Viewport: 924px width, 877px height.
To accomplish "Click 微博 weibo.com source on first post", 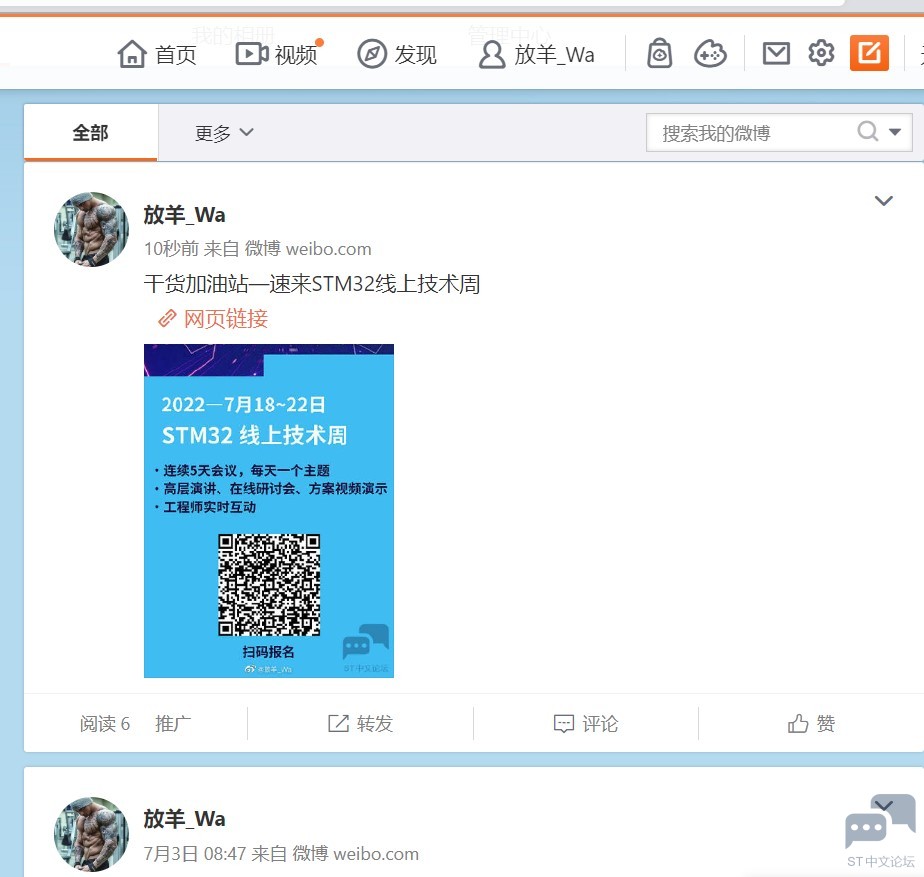I will 308,249.
